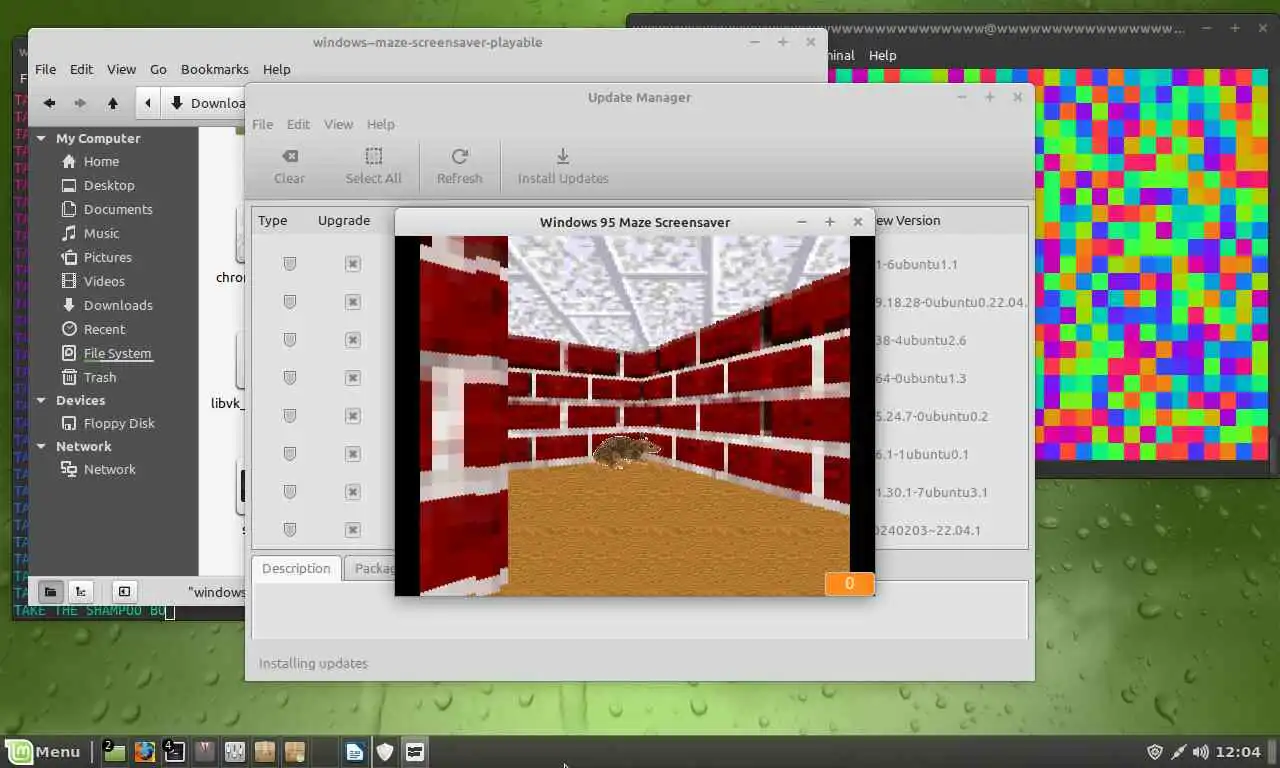This screenshot has height=768, width=1280.
Task: Open Videos in file manager sidebar
Action: pos(104,281)
